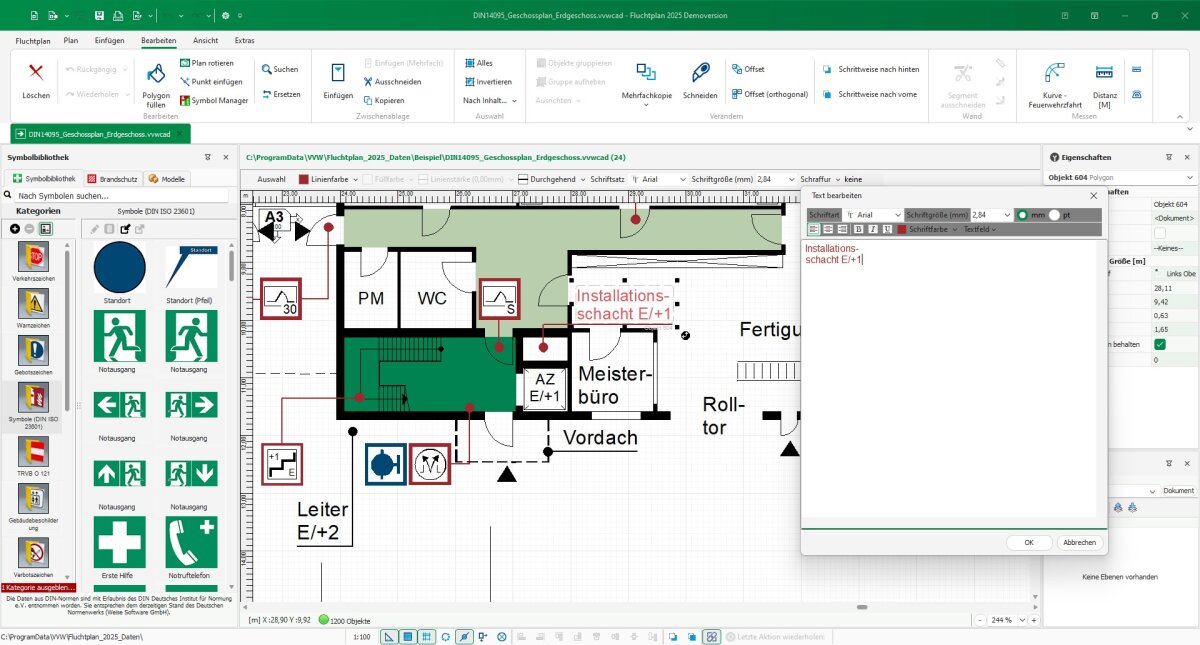Apply bold formatting in the text editor

point(859,229)
